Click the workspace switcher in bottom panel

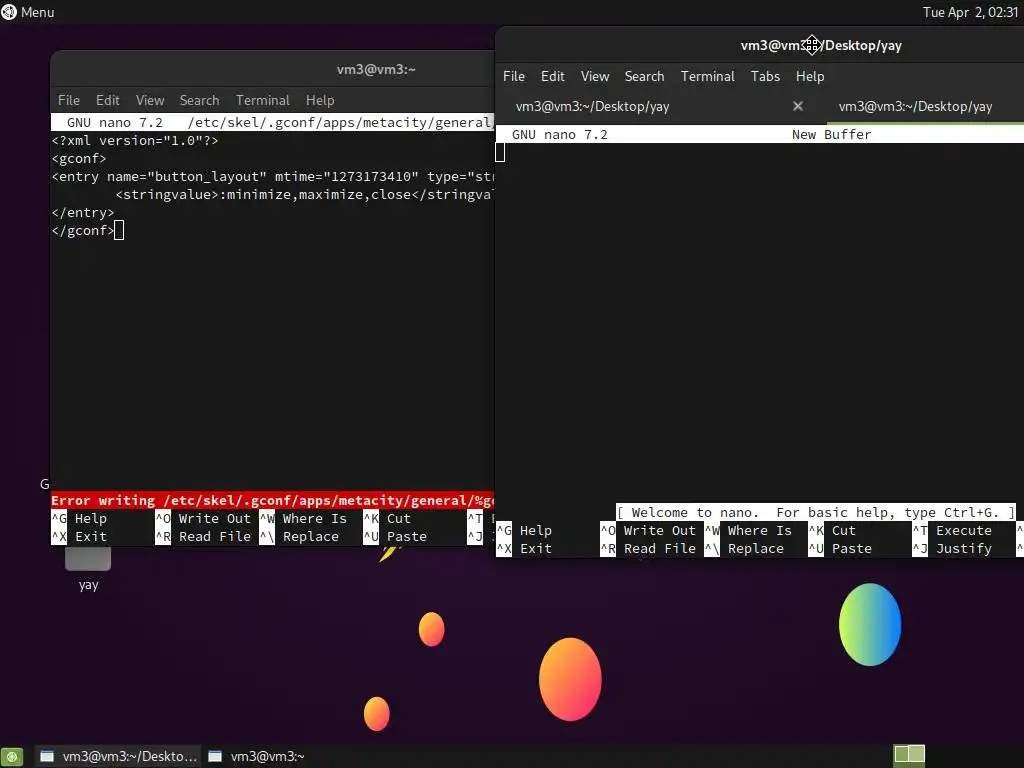pos(909,754)
